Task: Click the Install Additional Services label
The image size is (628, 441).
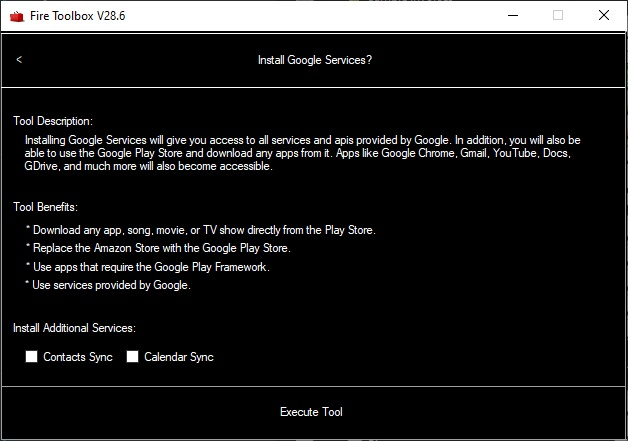Action: click(74, 328)
